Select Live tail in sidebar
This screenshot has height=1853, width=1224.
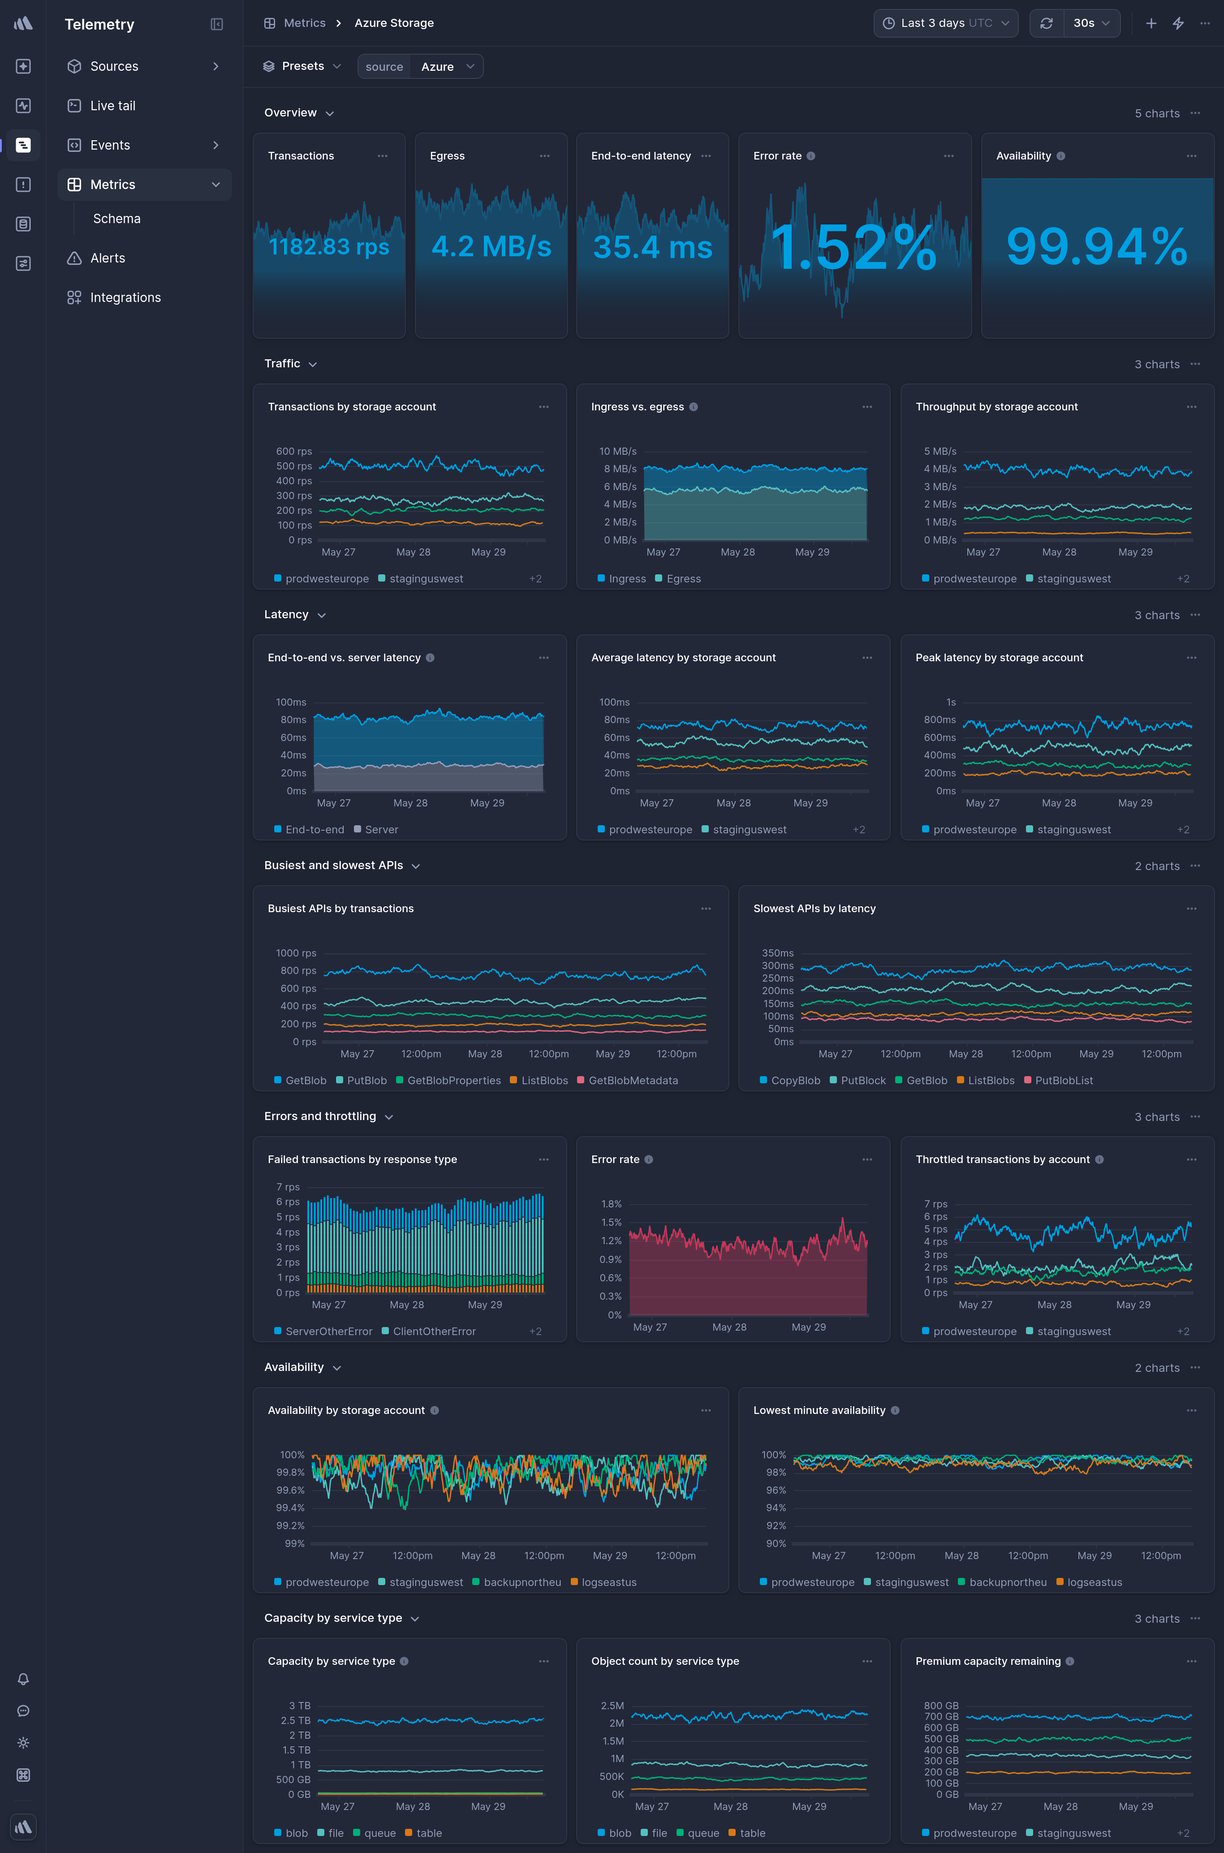point(144,105)
